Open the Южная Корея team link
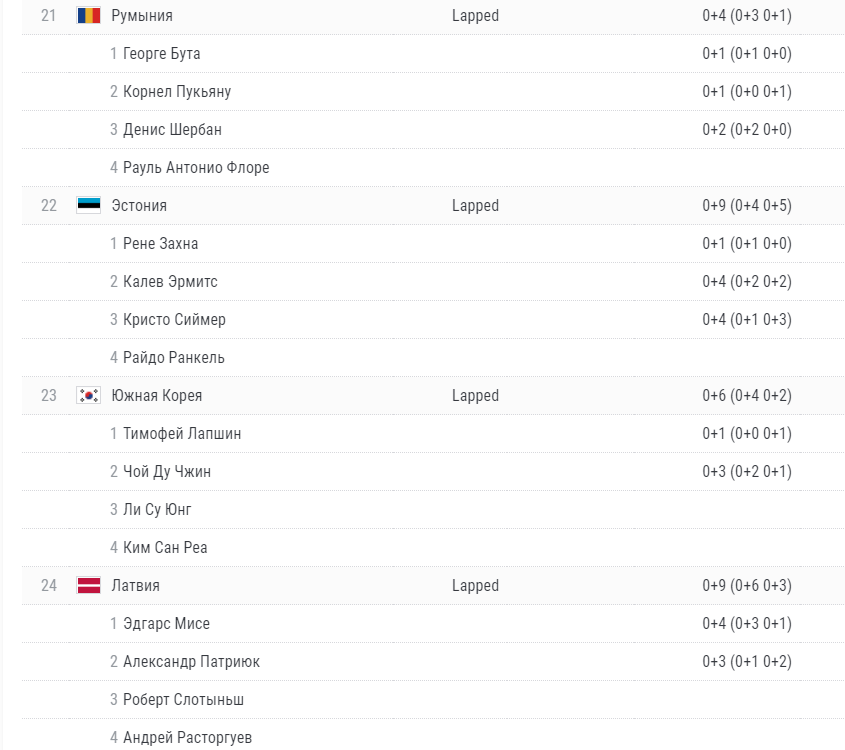Screen dimensions: 845x750 pyautogui.click(x=156, y=395)
